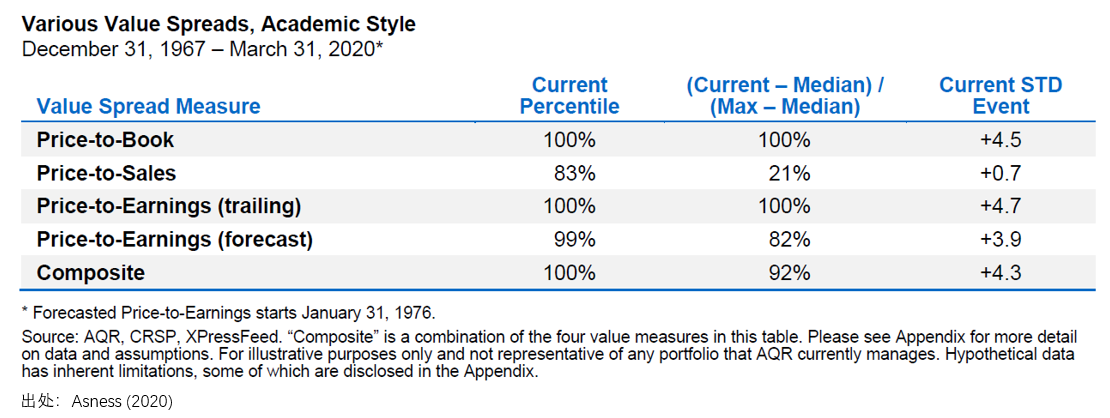Click the 92% value in Composite row
The height and width of the screenshot is (418, 1110).
pyautogui.click(x=789, y=273)
